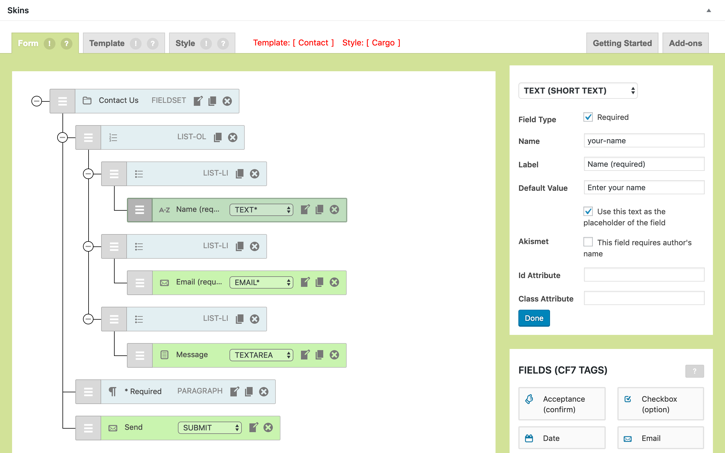Click the Id Attribute input field
This screenshot has width=725, height=453.
tap(644, 275)
